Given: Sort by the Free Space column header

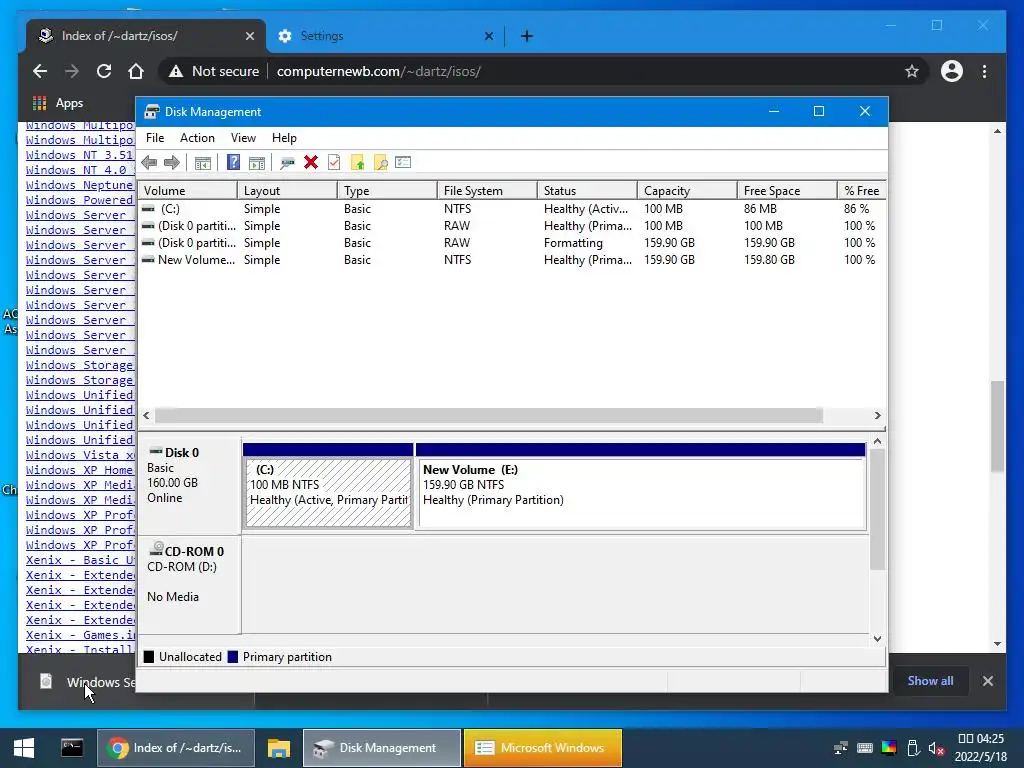Looking at the screenshot, I should click(x=787, y=191).
